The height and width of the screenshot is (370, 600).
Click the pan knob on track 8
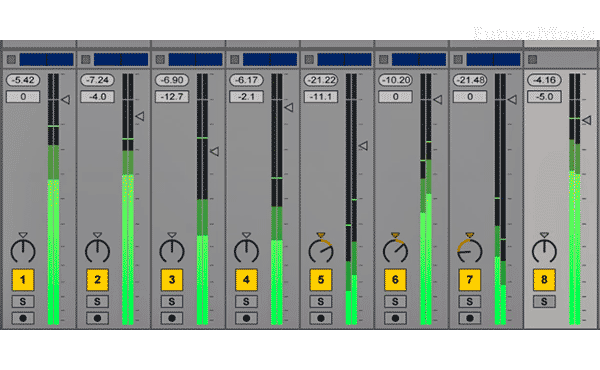[544, 251]
